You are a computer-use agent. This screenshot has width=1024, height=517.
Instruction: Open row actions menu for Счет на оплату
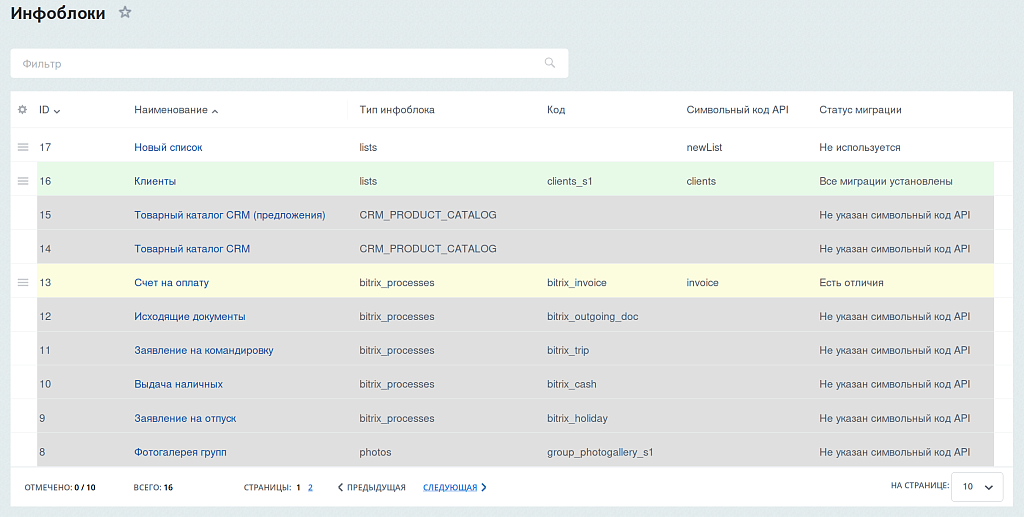(23, 283)
